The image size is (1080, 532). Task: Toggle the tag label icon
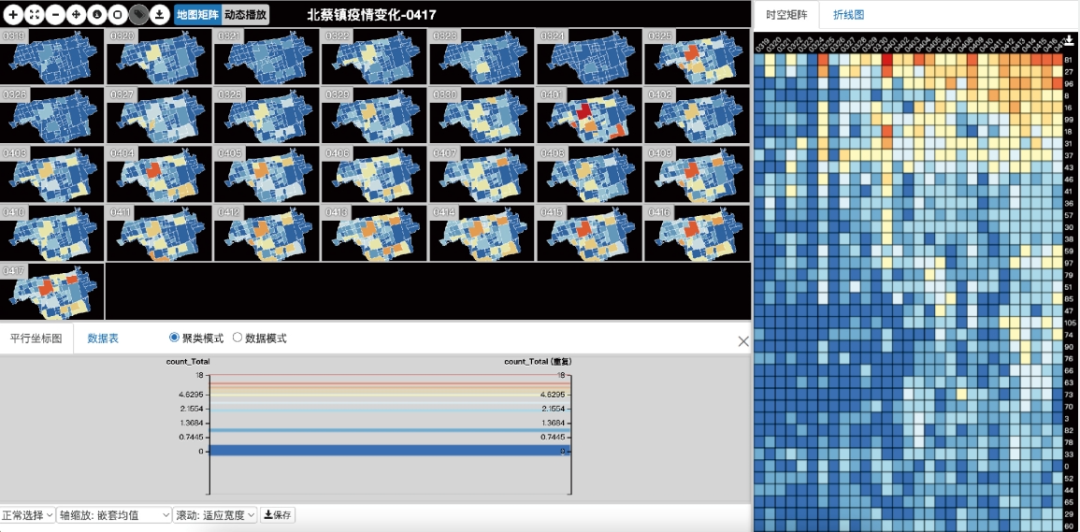[138, 15]
